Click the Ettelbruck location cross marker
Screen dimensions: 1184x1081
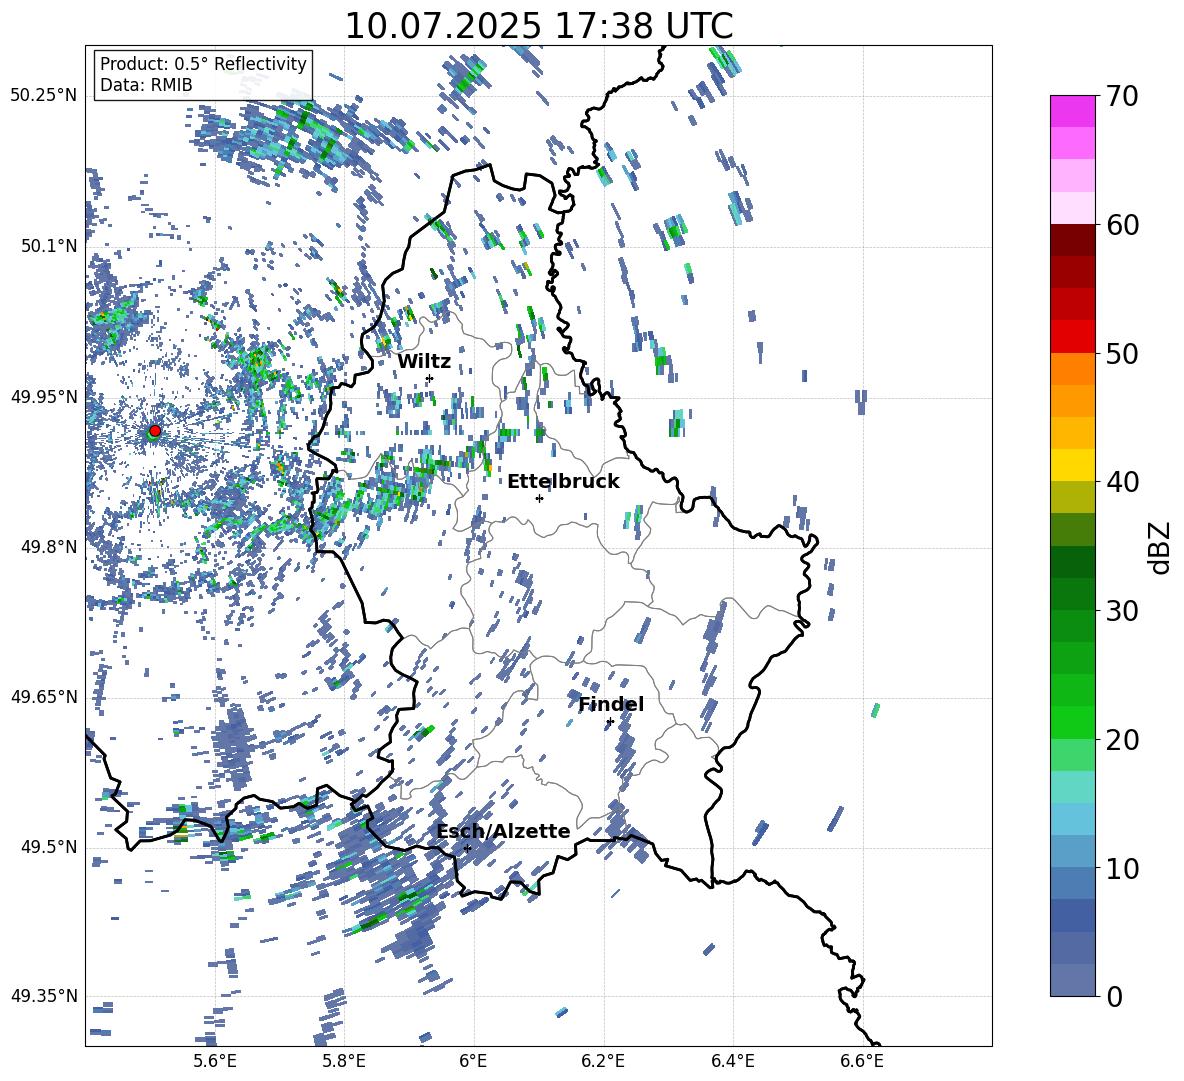pos(539,498)
